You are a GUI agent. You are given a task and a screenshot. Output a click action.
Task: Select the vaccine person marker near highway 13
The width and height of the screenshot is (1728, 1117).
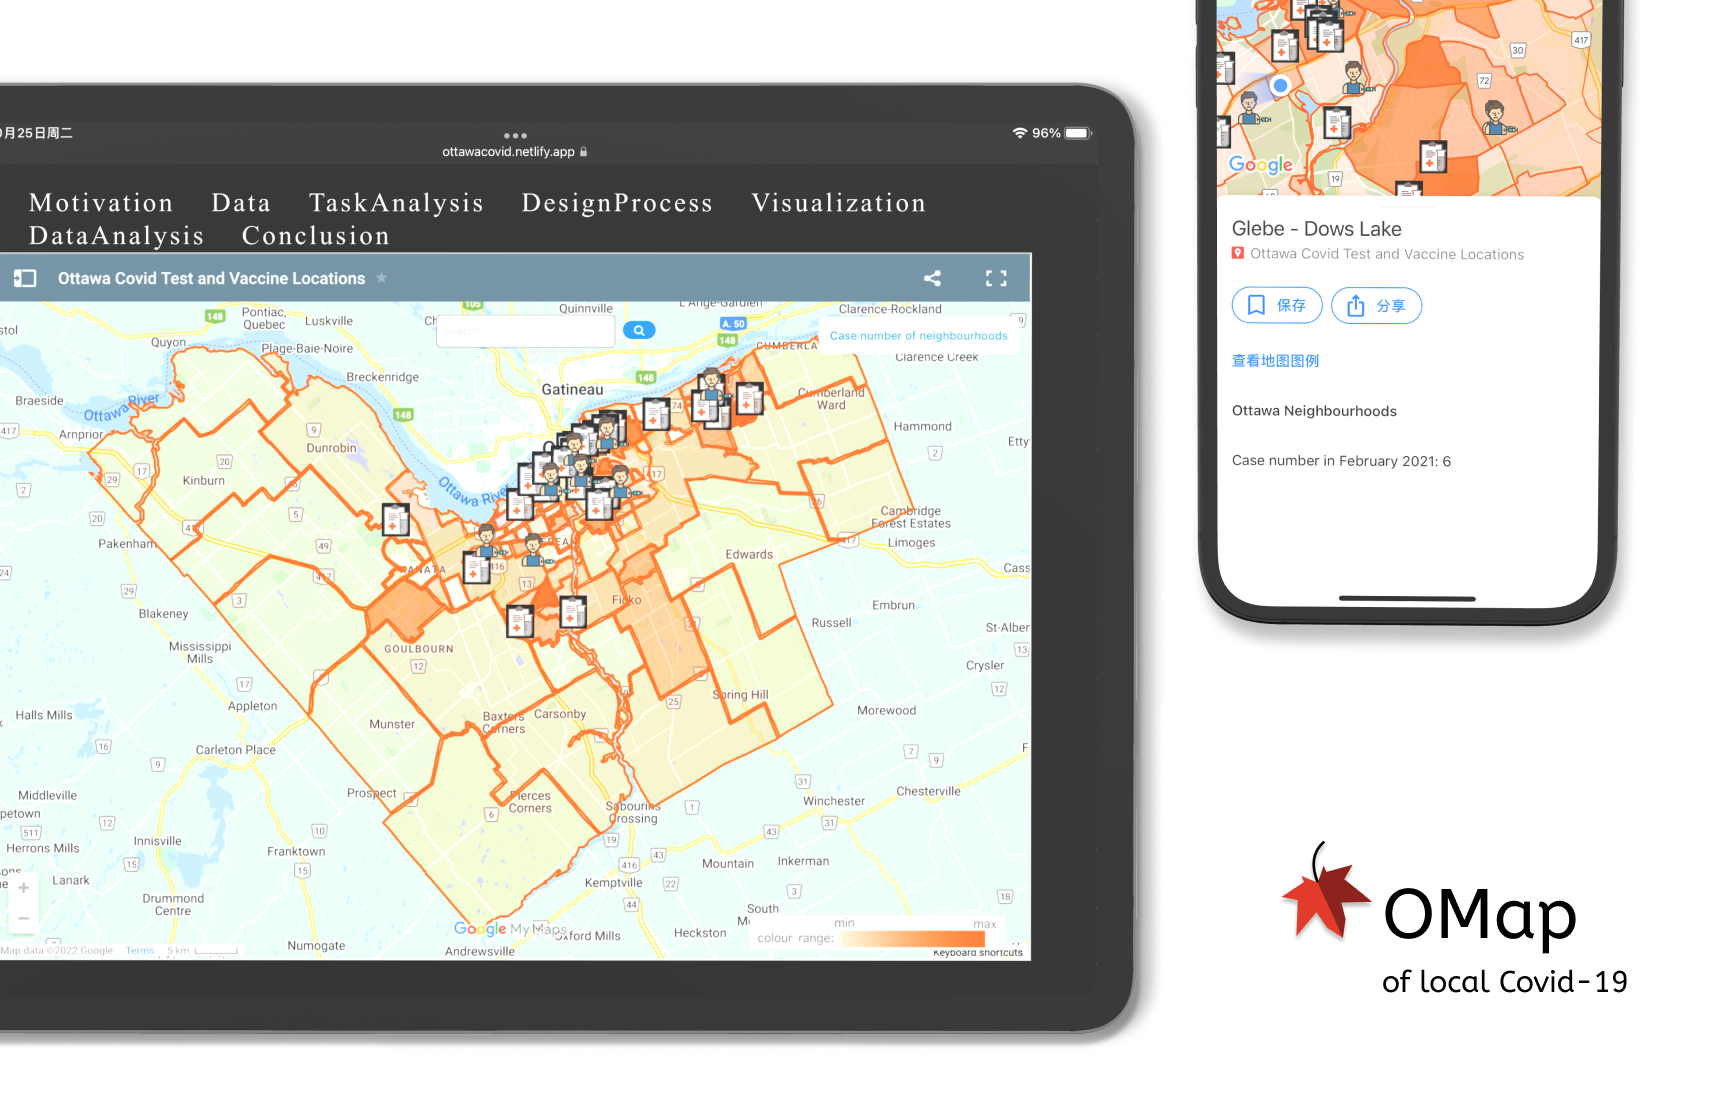click(535, 550)
